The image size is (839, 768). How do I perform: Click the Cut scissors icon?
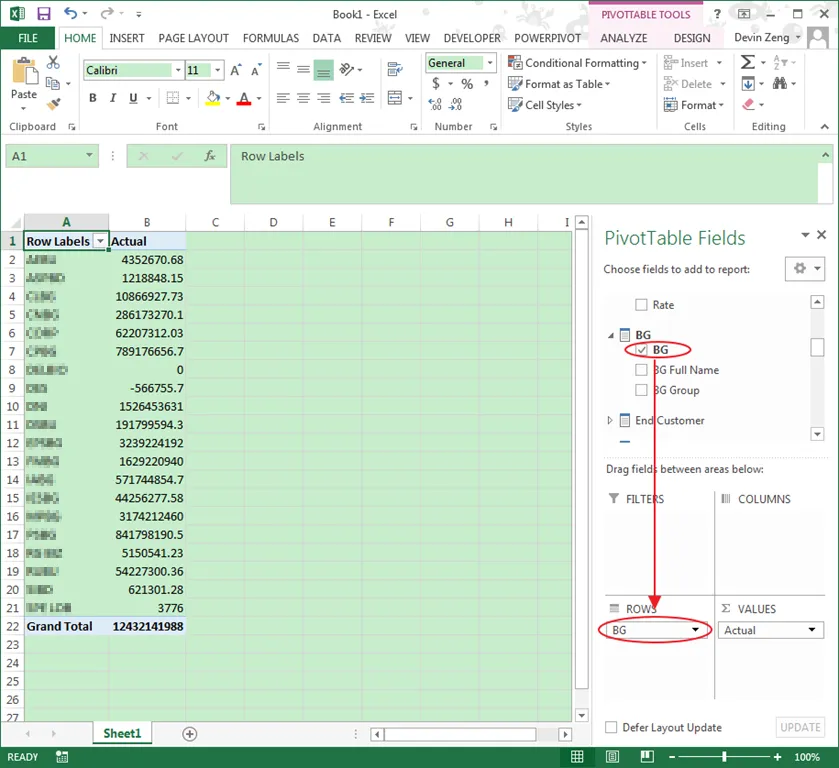click(52, 62)
